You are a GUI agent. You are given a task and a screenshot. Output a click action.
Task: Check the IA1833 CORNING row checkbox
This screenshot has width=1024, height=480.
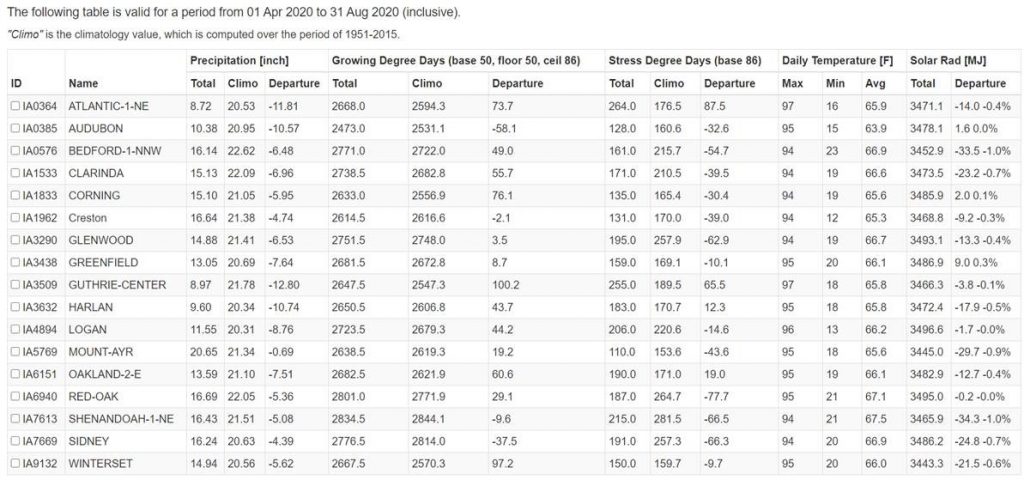pos(15,193)
